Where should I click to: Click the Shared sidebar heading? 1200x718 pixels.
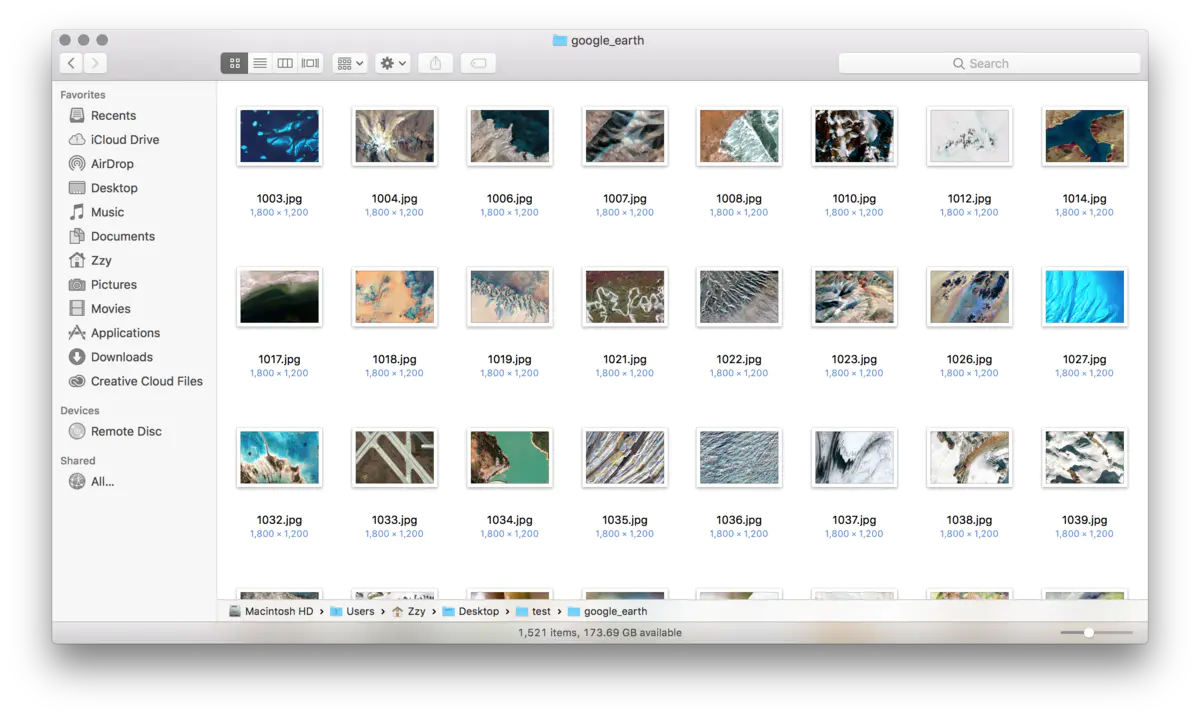pyautogui.click(x=78, y=461)
